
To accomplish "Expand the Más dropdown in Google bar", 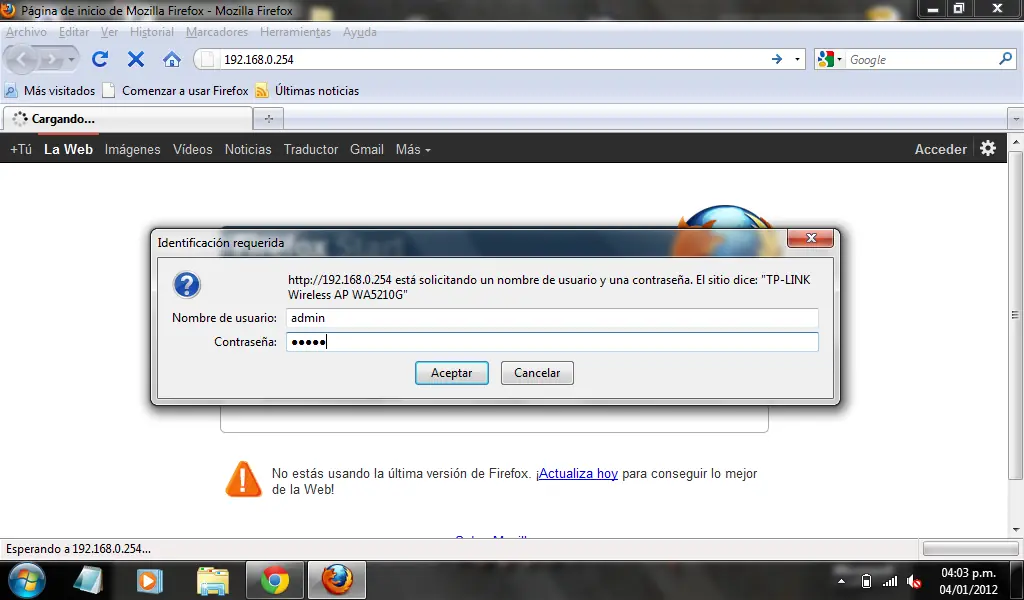I will [413, 150].
